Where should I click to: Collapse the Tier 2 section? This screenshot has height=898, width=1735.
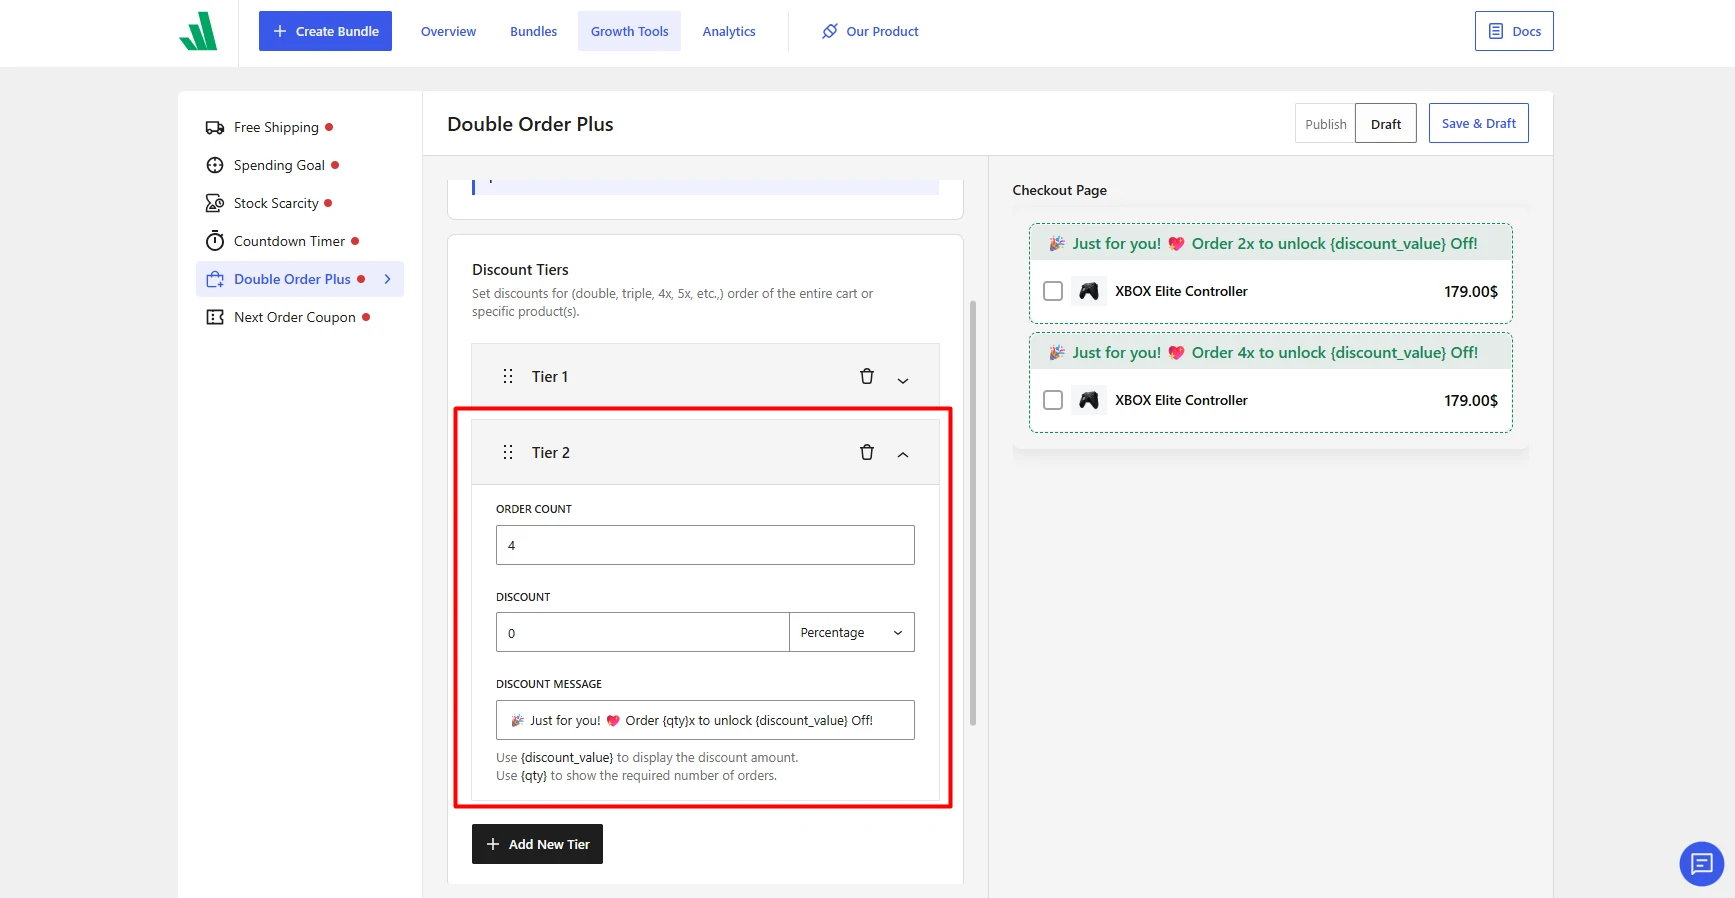pos(903,454)
